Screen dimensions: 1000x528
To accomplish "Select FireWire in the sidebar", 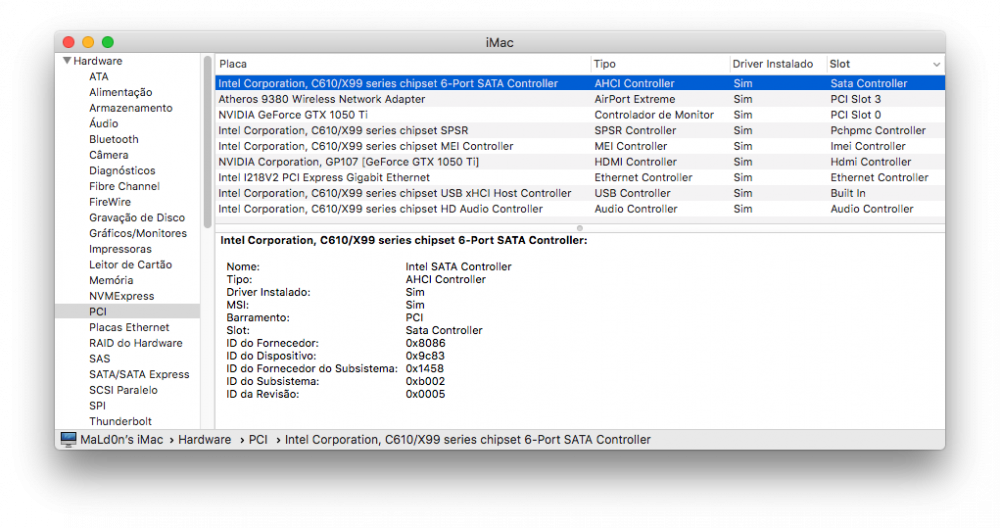I will pyautogui.click(x=110, y=202).
